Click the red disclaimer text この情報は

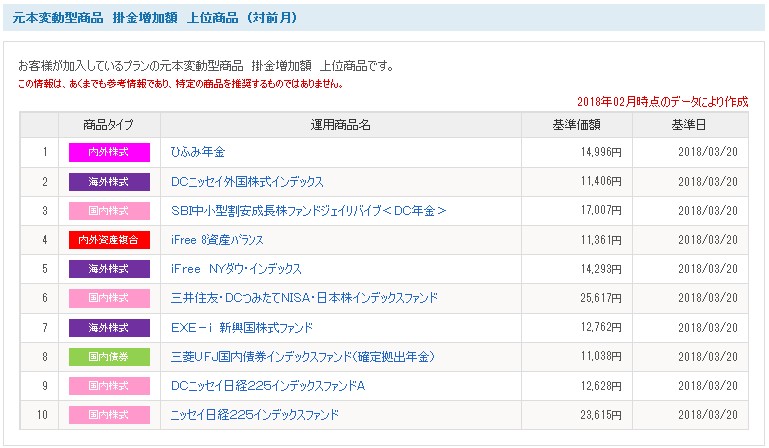click(180, 84)
